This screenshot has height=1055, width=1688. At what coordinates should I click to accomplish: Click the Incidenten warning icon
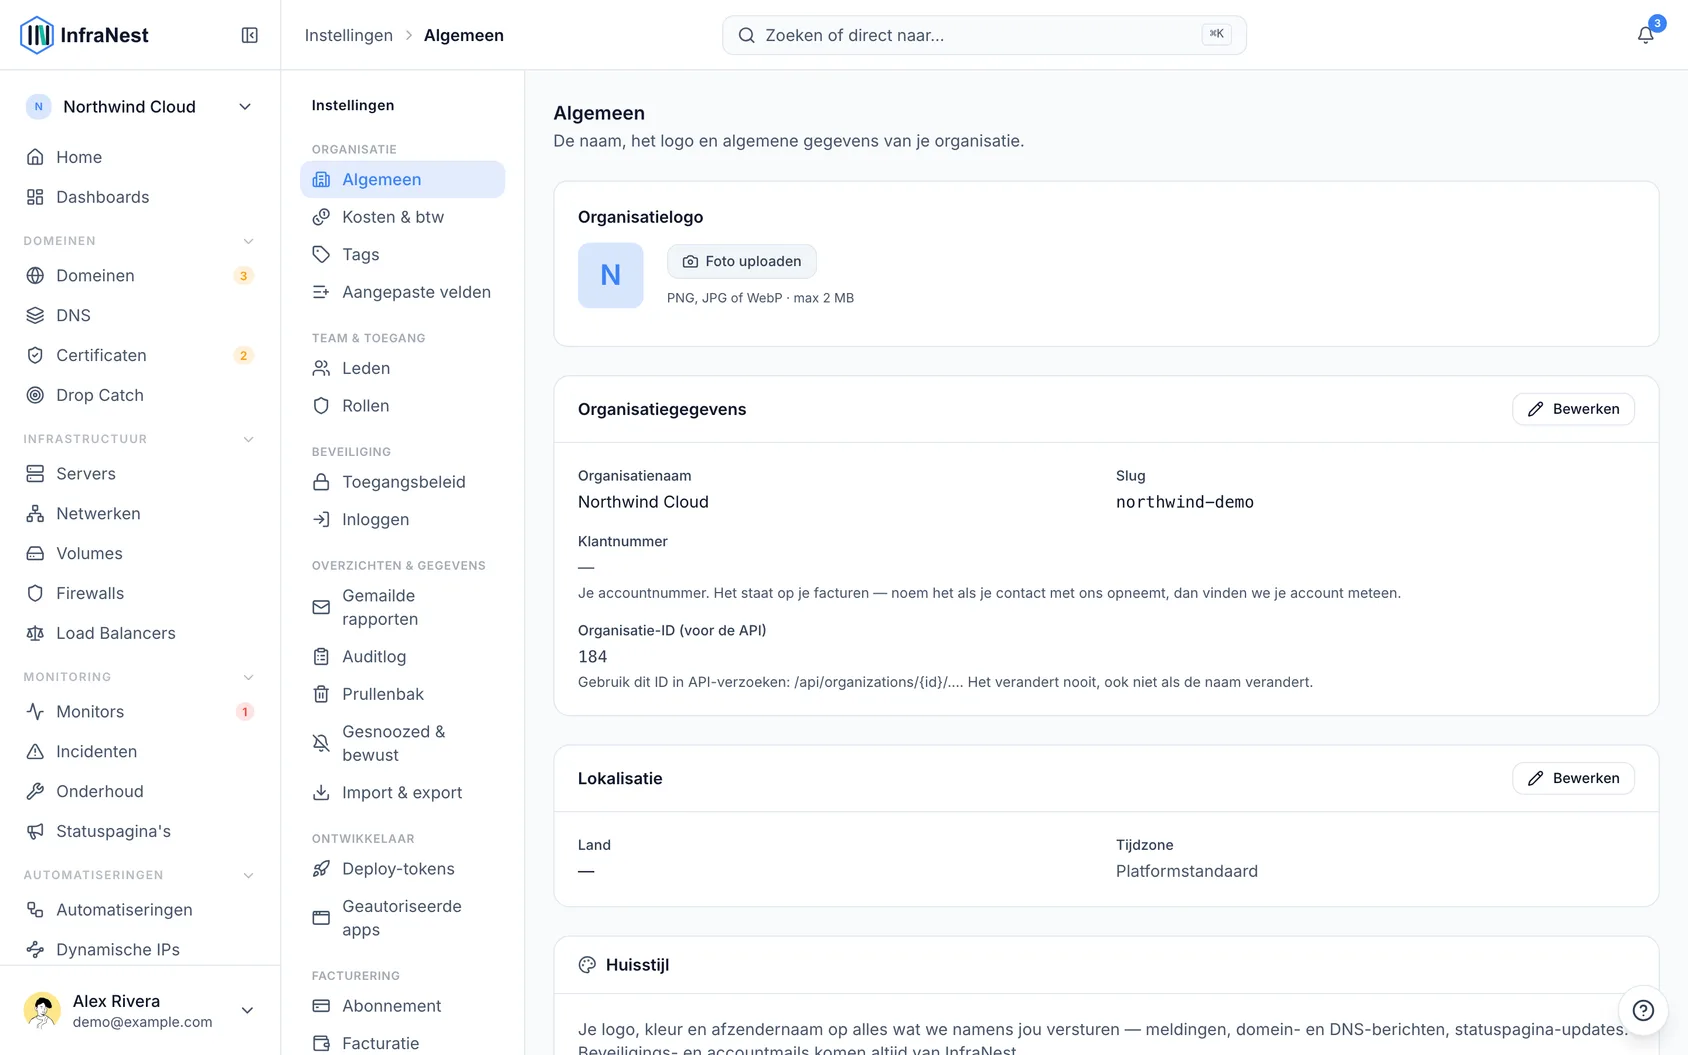coord(35,751)
